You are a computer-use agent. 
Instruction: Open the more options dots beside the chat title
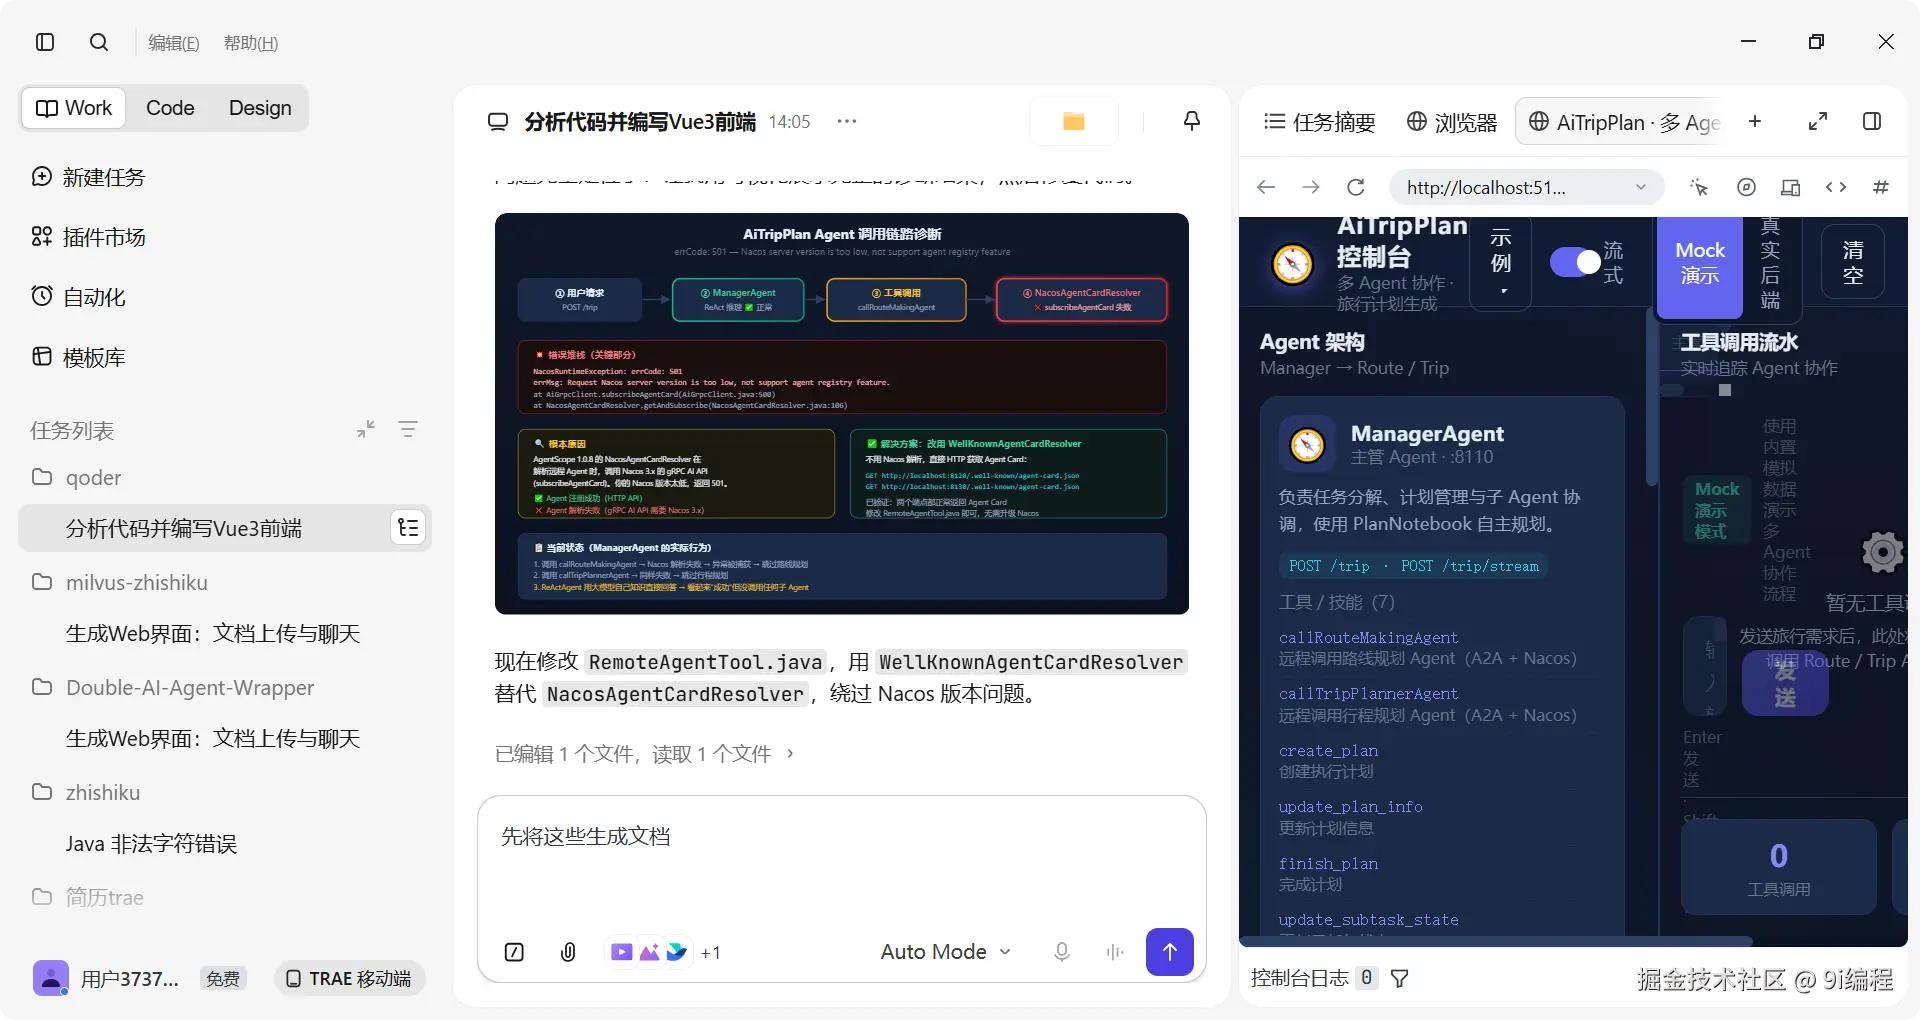[x=847, y=121]
